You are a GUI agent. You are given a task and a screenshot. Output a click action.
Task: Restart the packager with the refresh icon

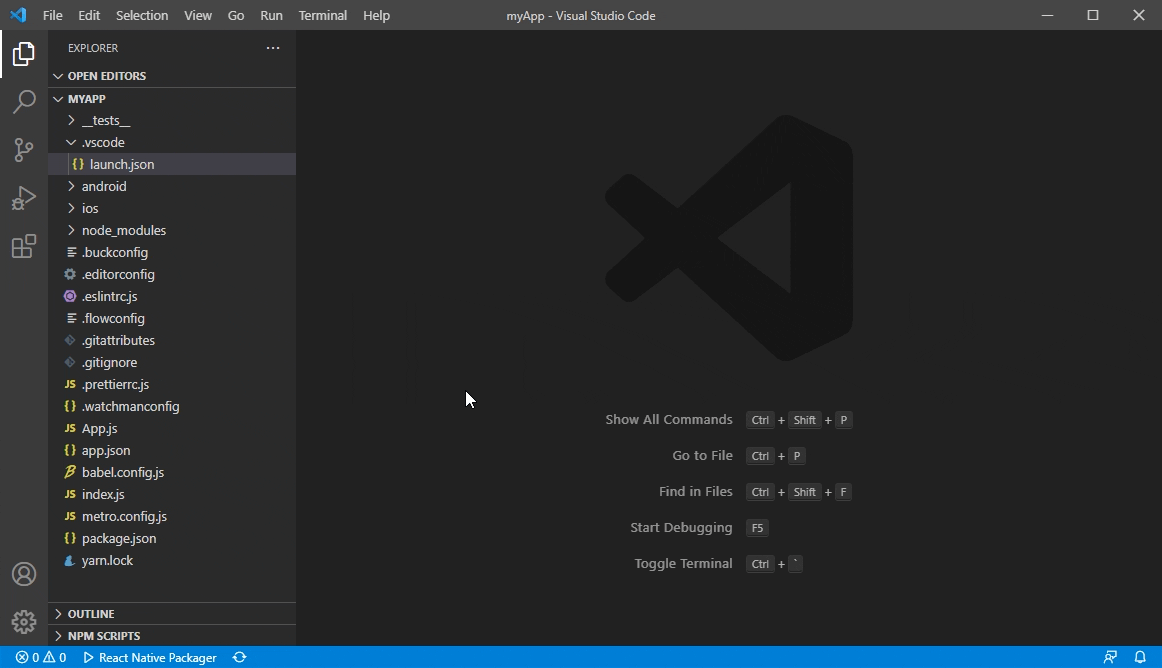click(x=239, y=658)
